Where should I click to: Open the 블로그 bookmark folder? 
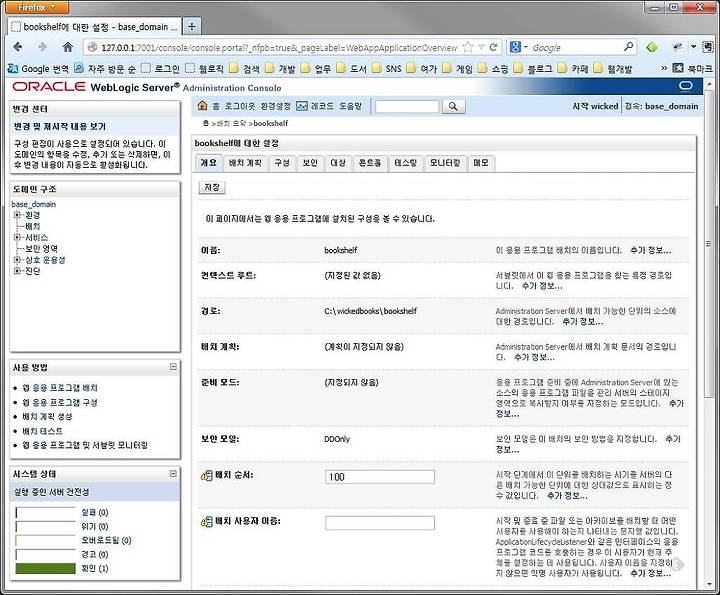pyautogui.click(x=533, y=68)
